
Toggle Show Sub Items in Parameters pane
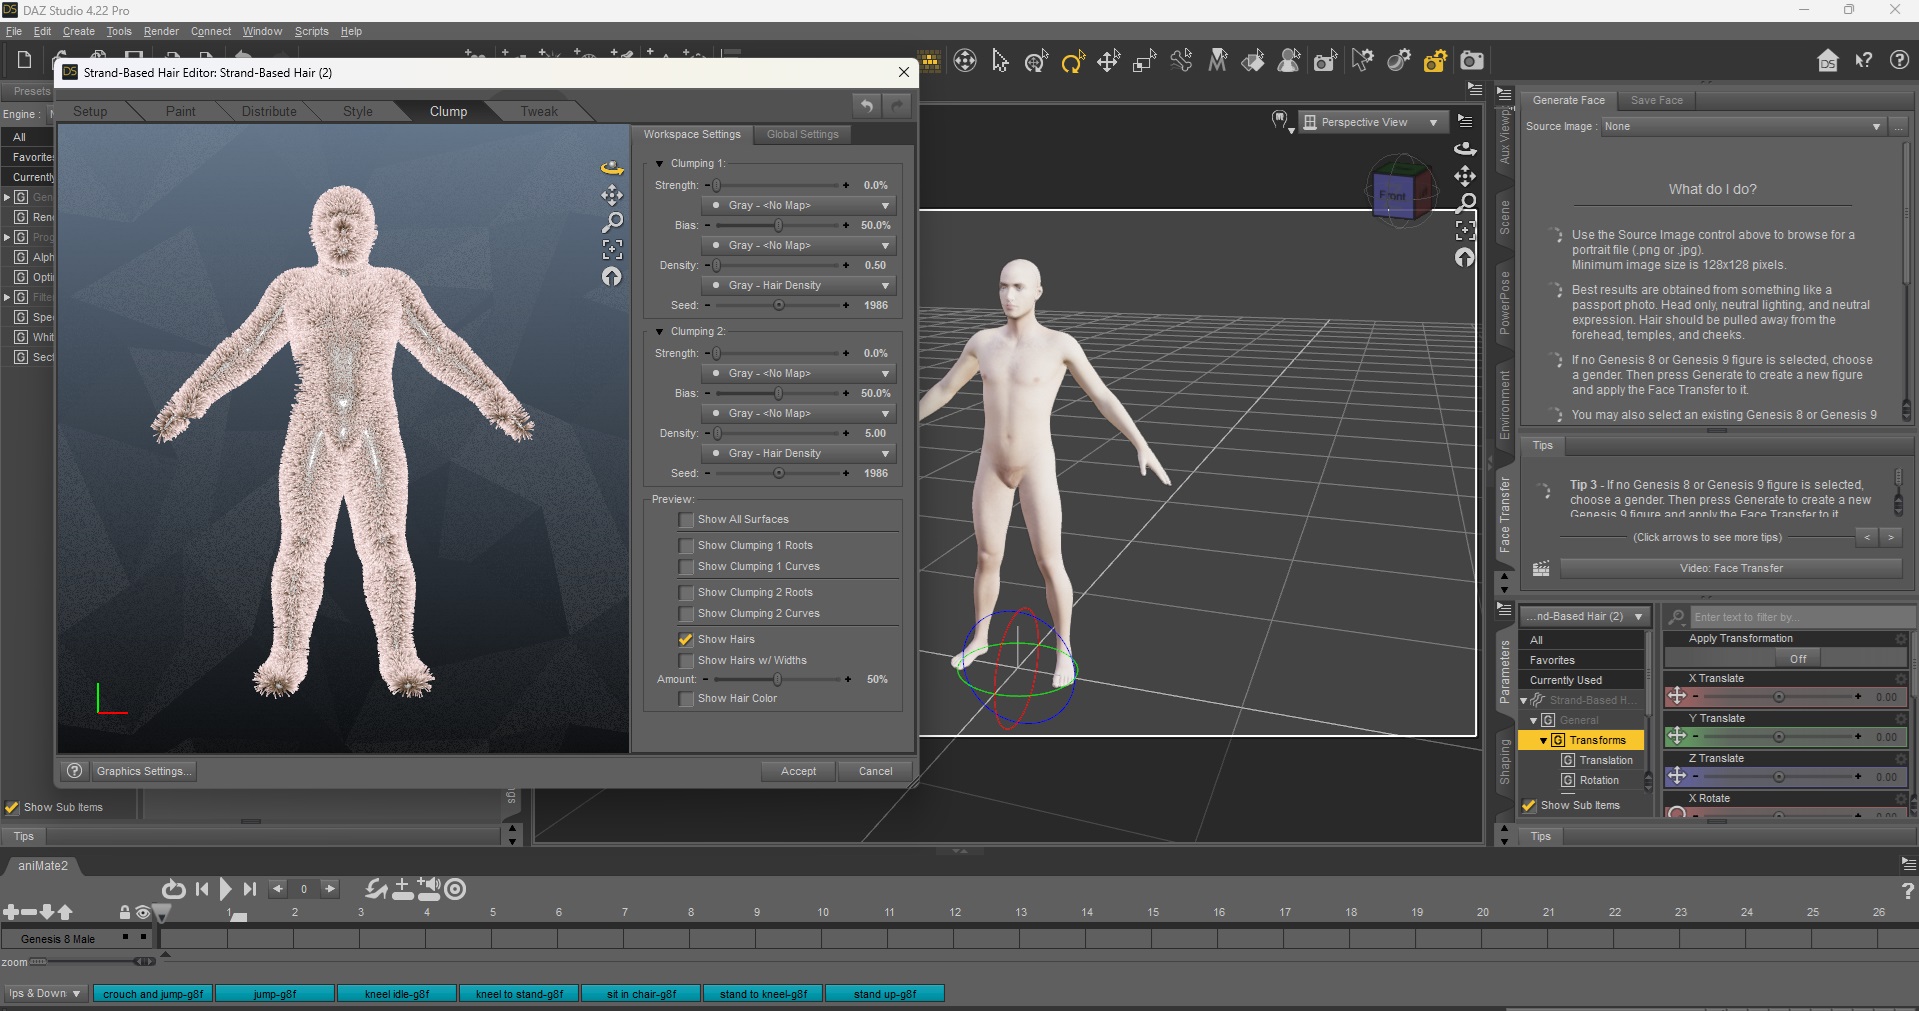tap(1529, 806)
